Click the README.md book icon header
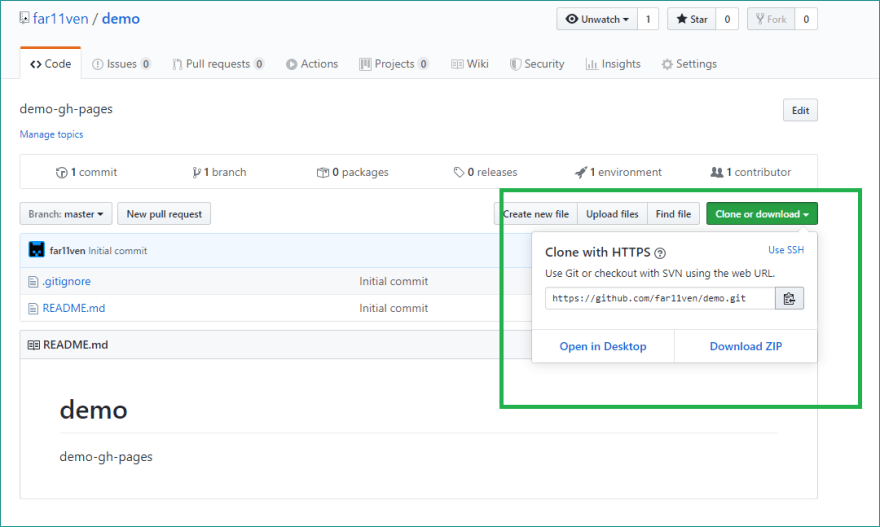 tap(34, 345)
